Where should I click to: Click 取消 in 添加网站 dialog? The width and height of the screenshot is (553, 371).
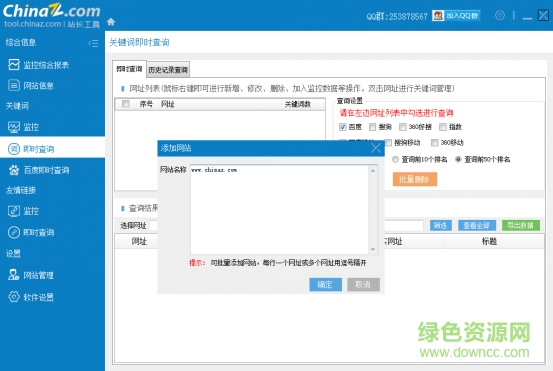coord(363,284)
